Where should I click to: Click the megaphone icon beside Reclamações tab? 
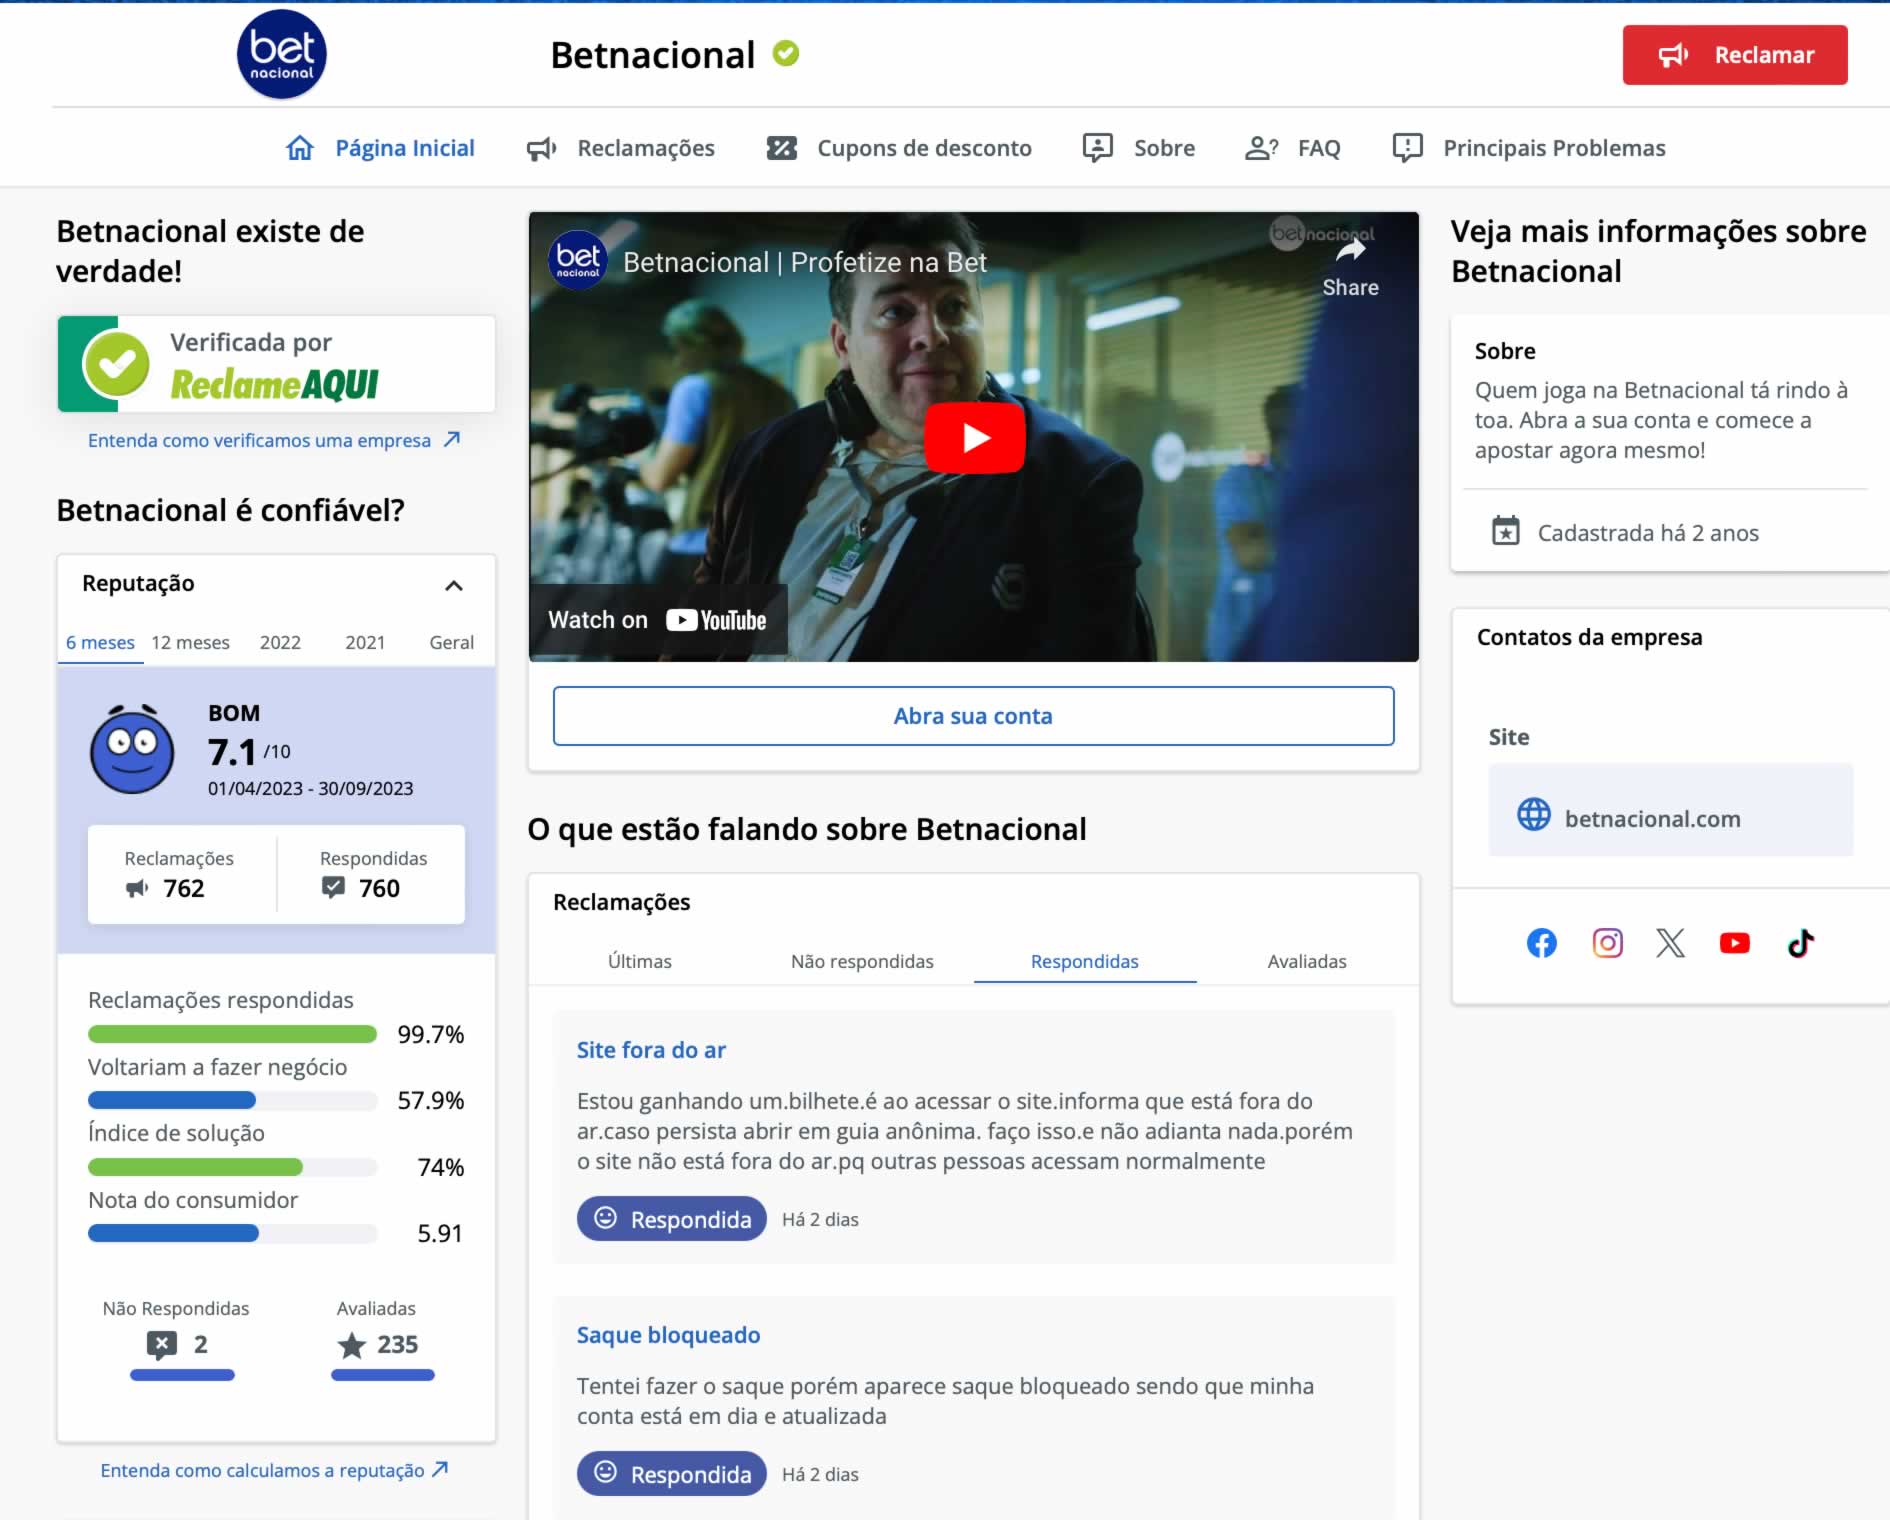541,149
